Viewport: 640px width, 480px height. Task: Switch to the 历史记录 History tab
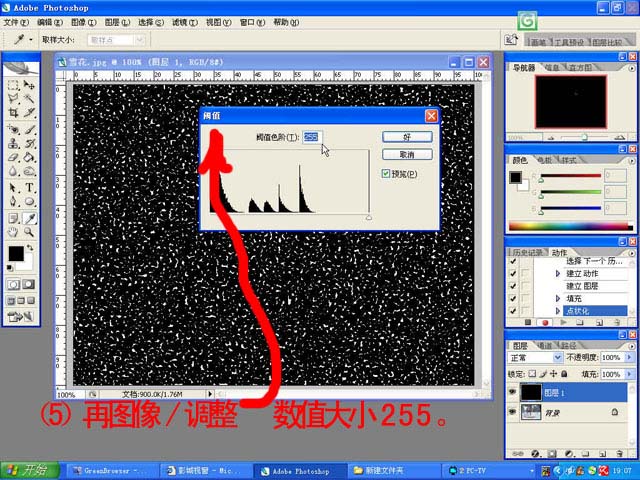click(527, 252)
